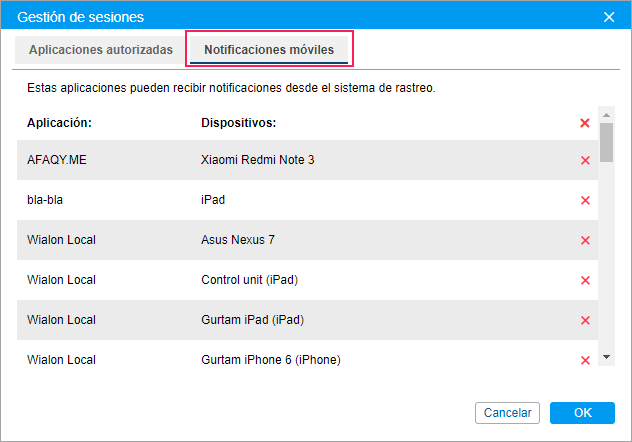Screen dimensions: 632x442
Task: Click the Asus Nexus 7 device name
Action: coord(237,240)
